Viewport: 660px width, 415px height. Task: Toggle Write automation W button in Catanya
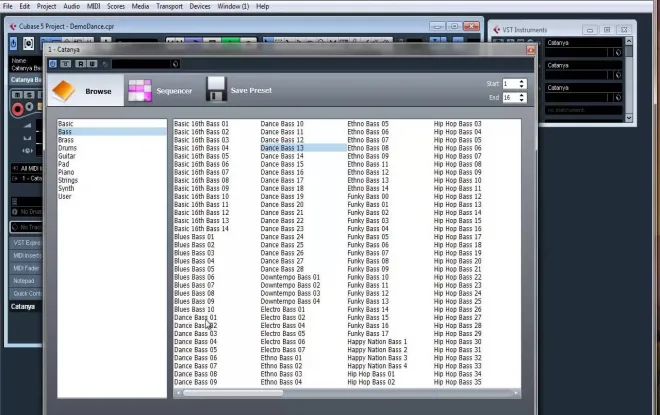tap(92, 64)
